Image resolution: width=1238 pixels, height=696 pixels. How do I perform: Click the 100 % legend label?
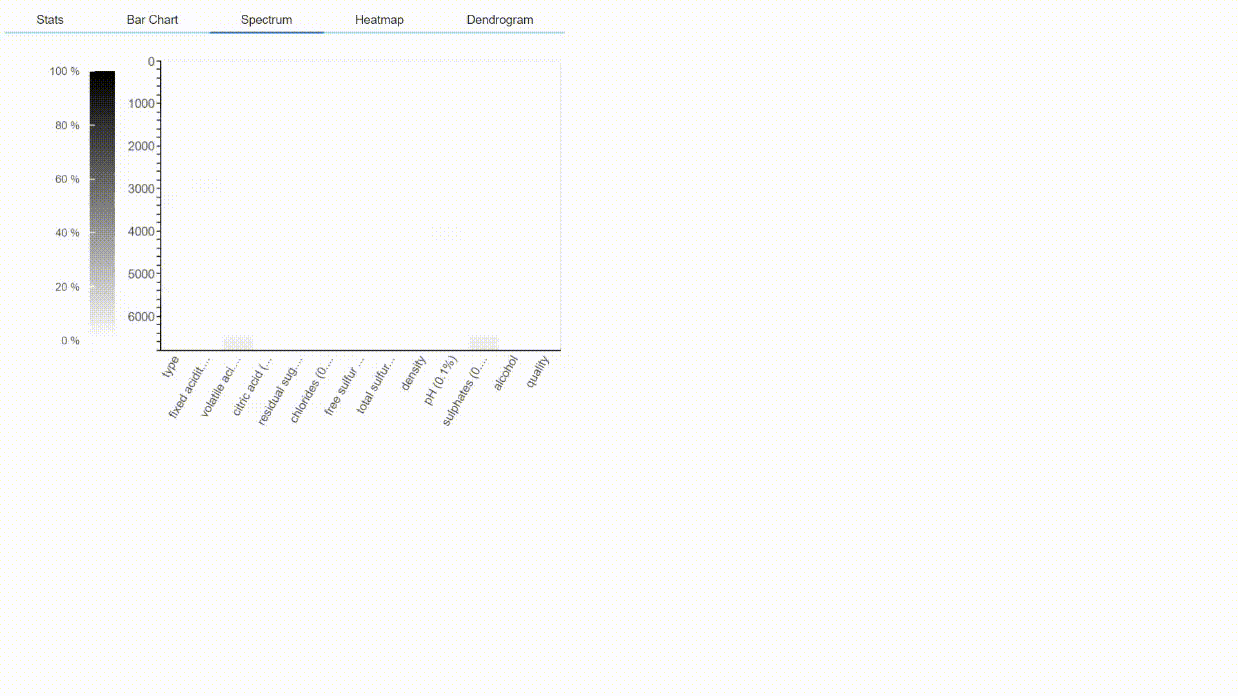coord(65,72)
